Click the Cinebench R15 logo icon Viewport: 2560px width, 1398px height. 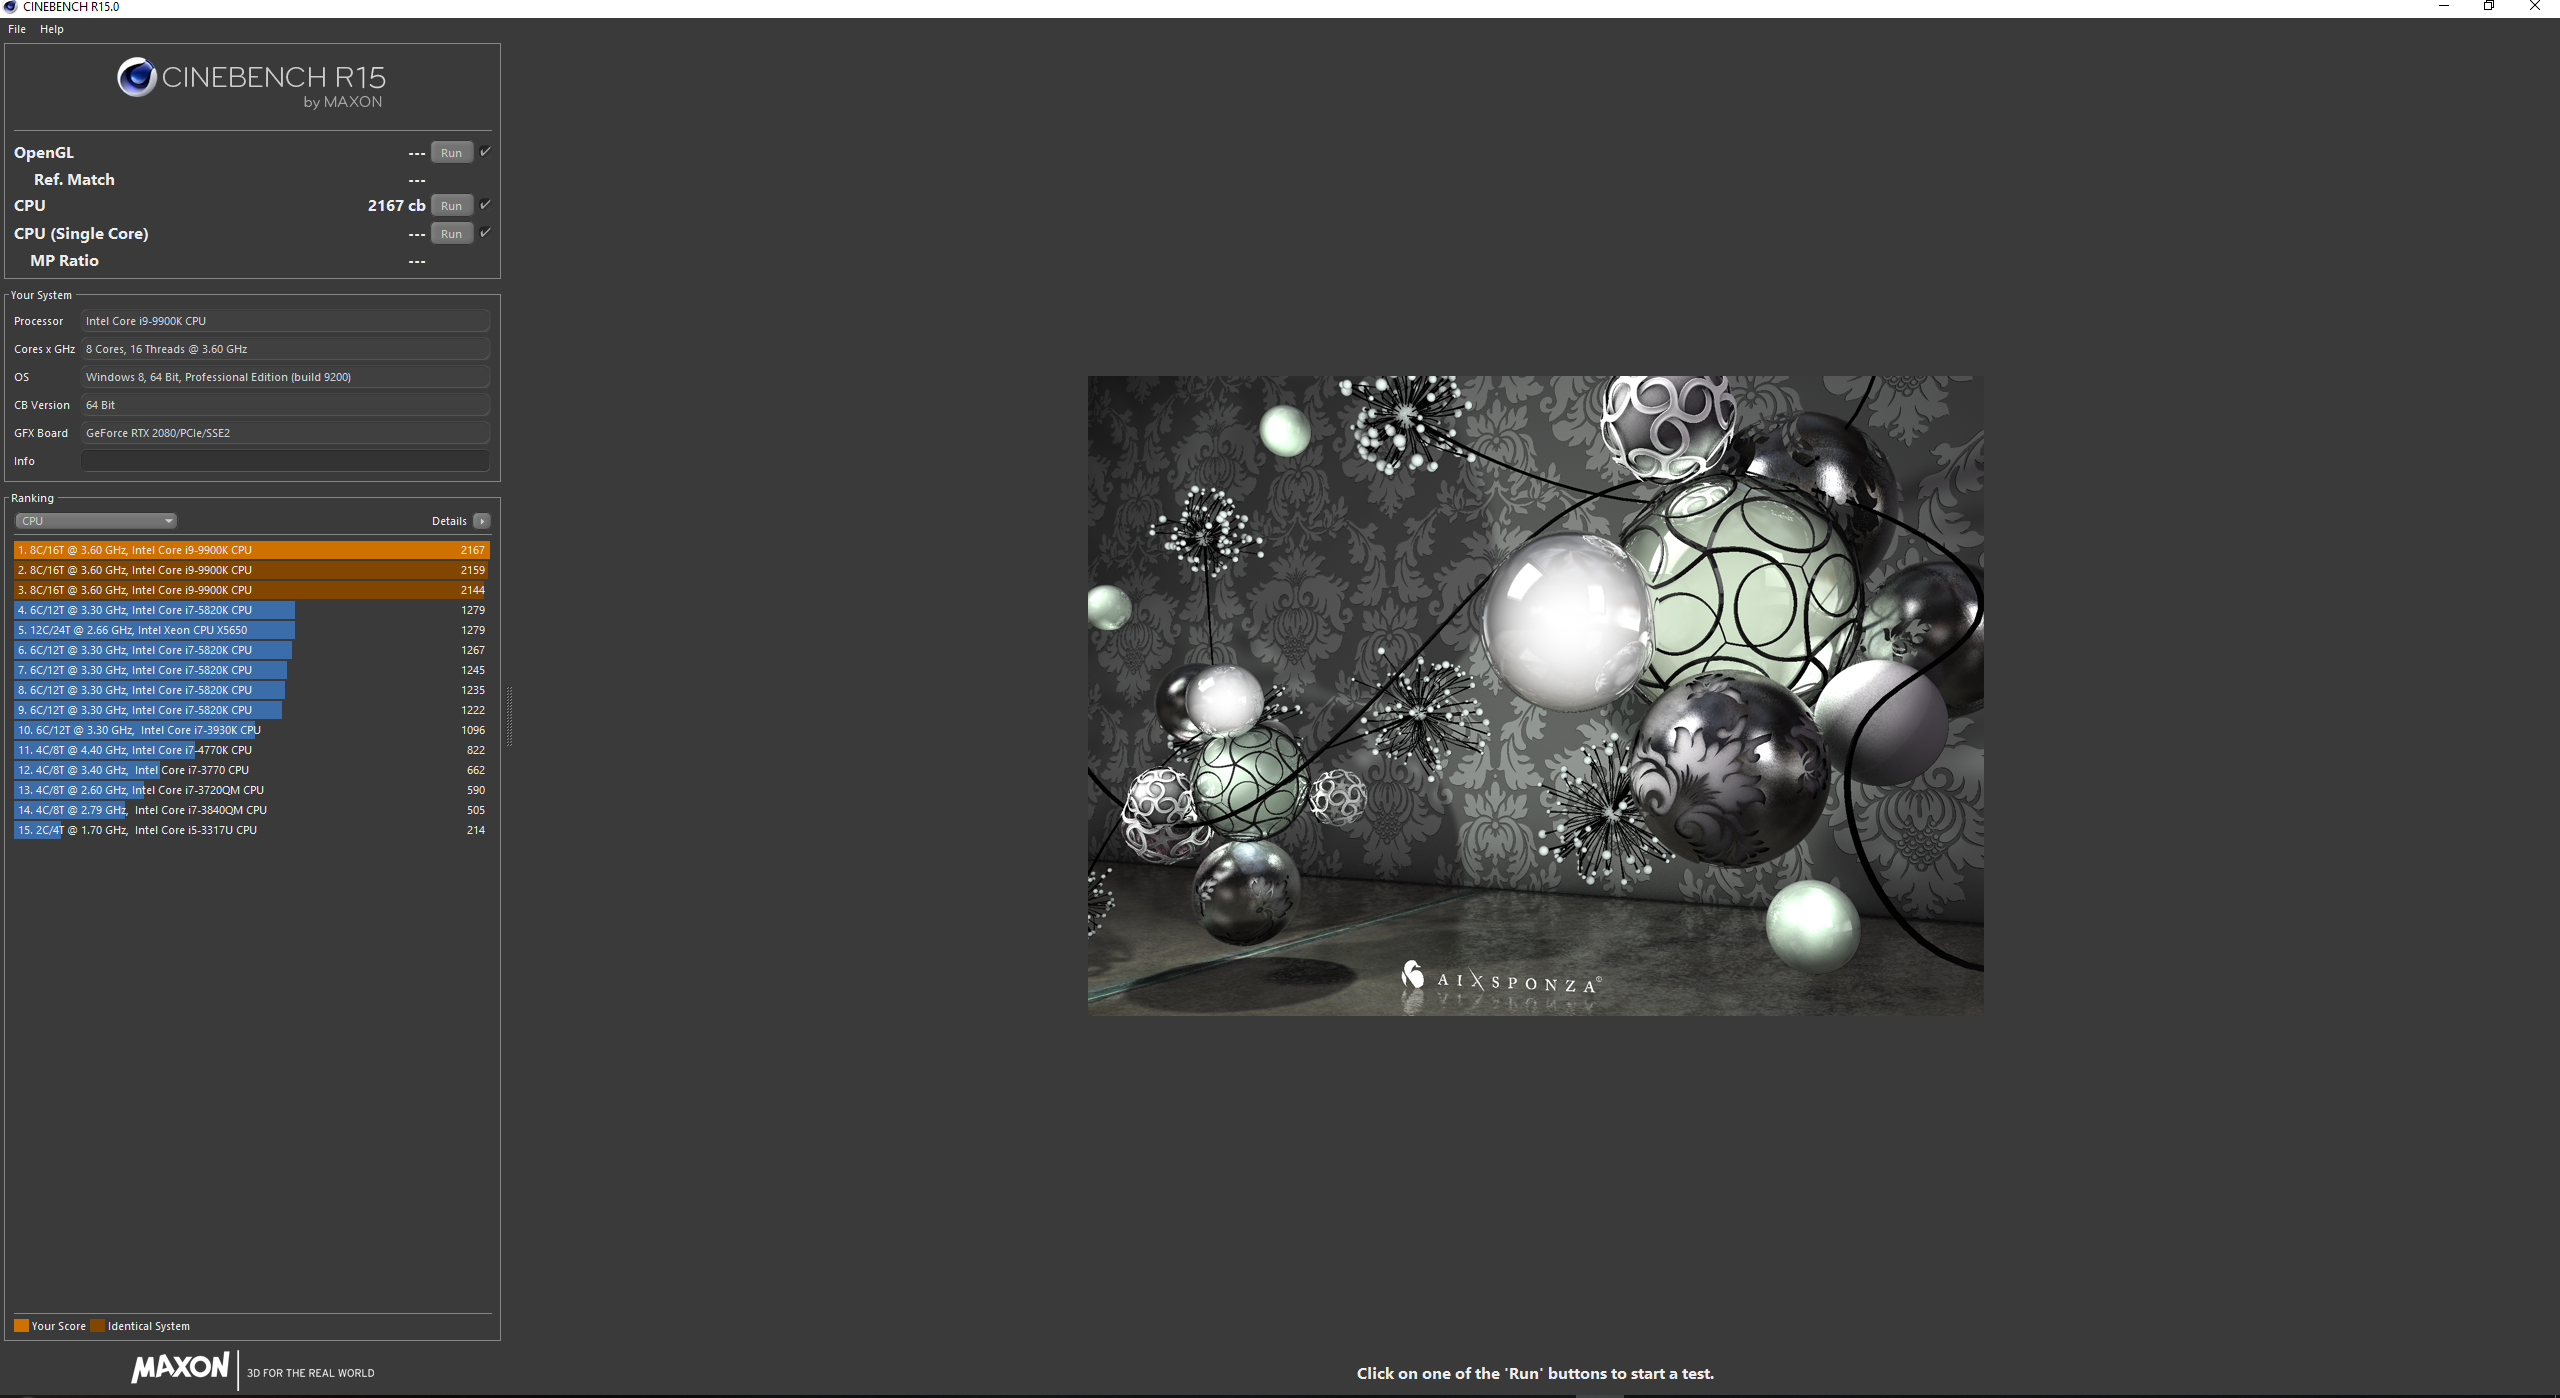coord(137,77)
